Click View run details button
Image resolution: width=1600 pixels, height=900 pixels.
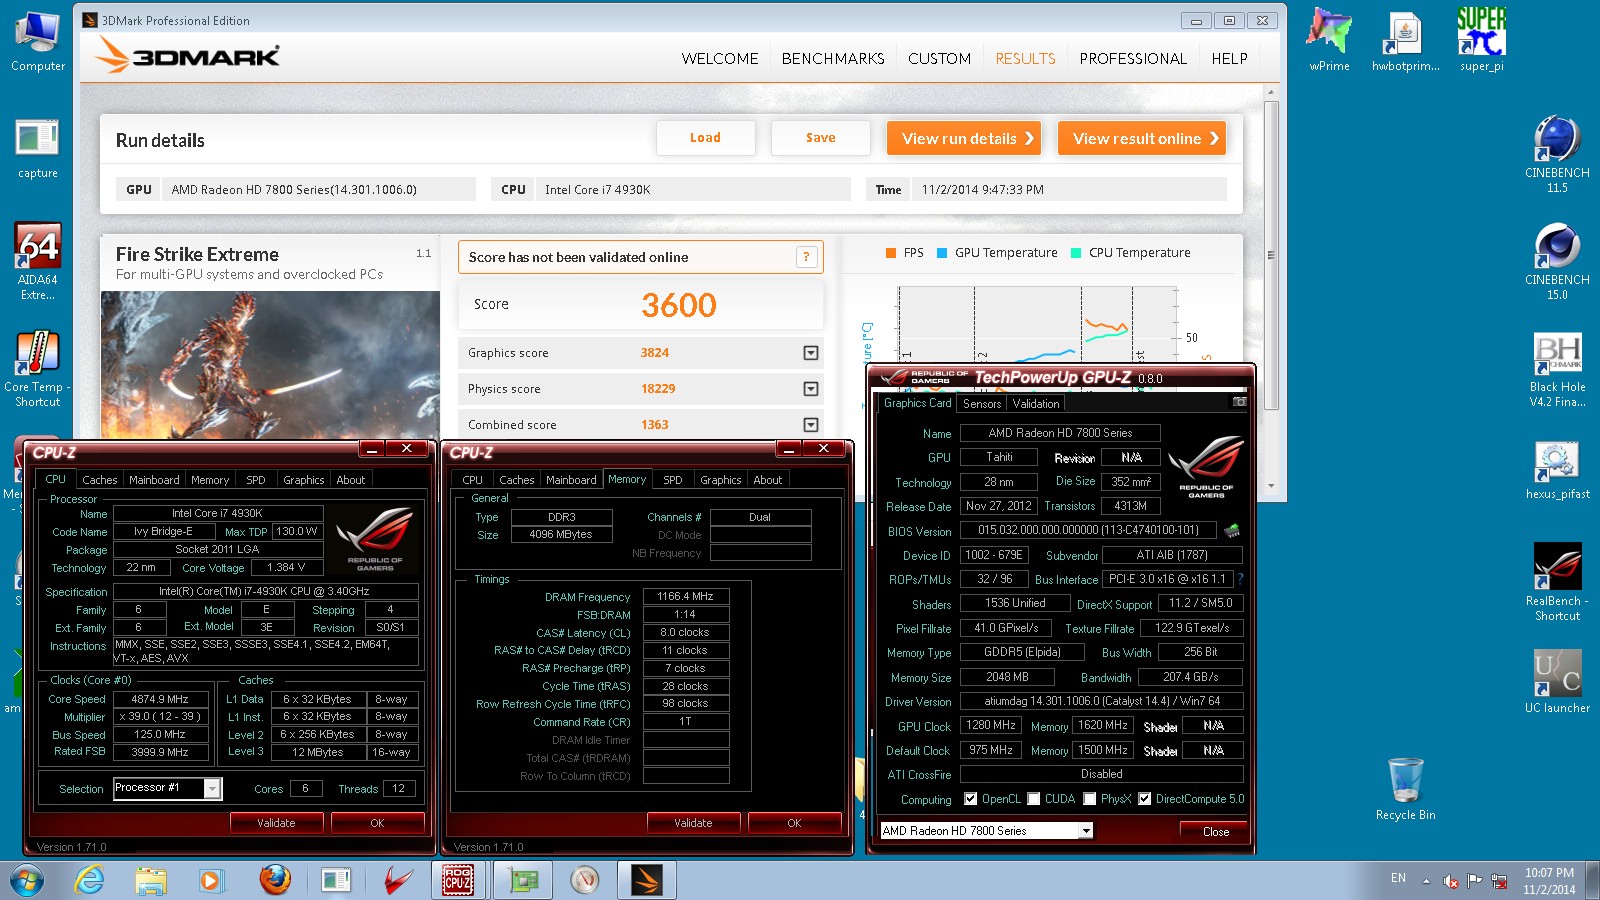point(964,138)
